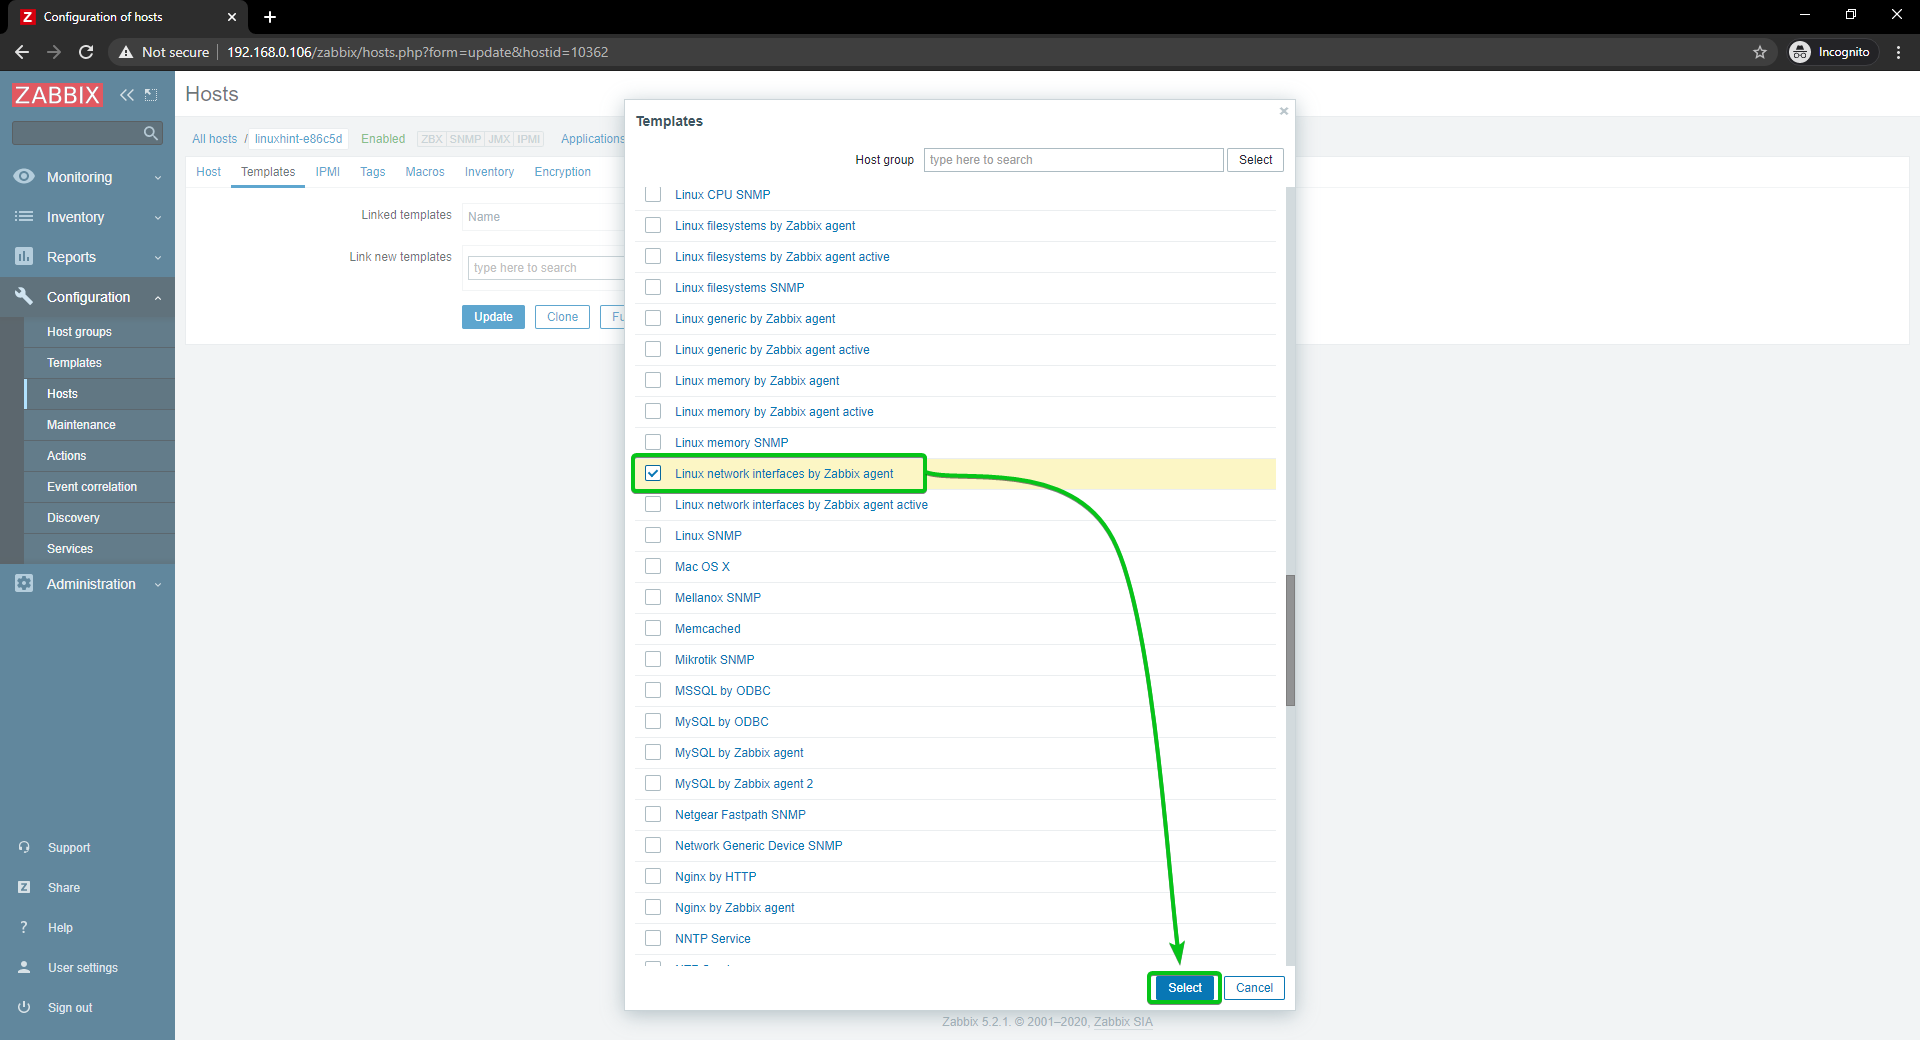Viewport: 1920px width, 1040px height.
Task: Click the User settings person icon
Action: click(x=24, y=967)
